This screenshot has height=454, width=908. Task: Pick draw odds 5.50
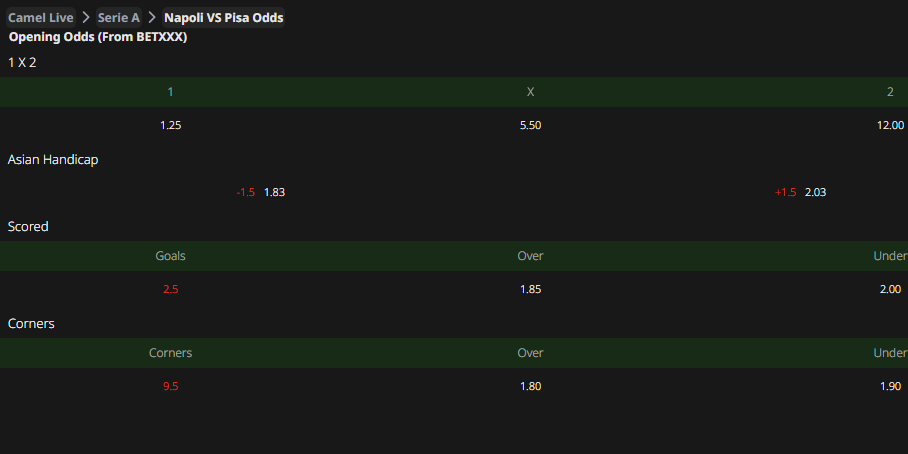(x=530, y=125)
